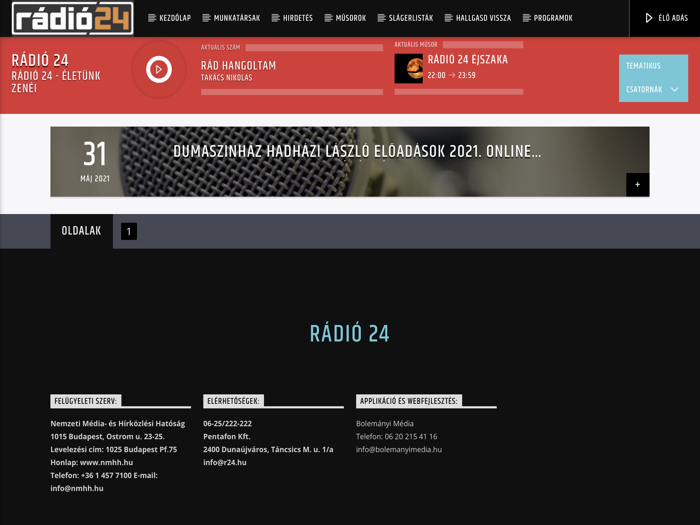Open the Slágerlisták menu

tap(405, 18)
